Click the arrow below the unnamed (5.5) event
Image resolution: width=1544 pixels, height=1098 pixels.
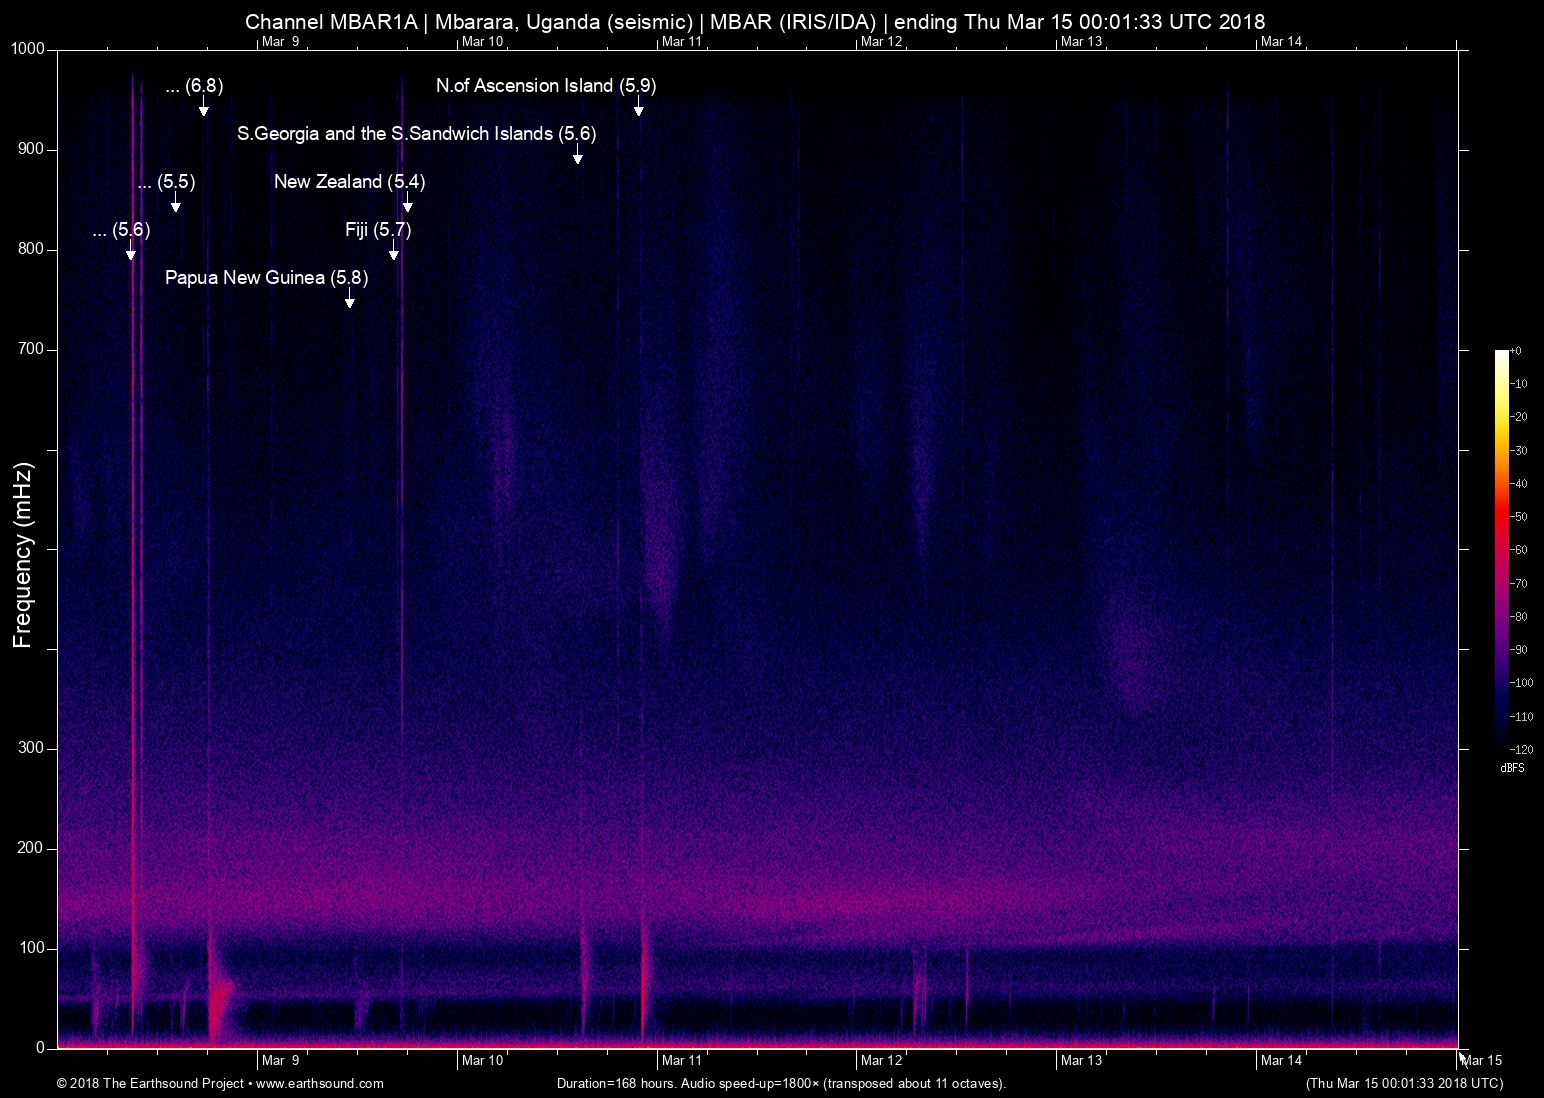point(176,203)
